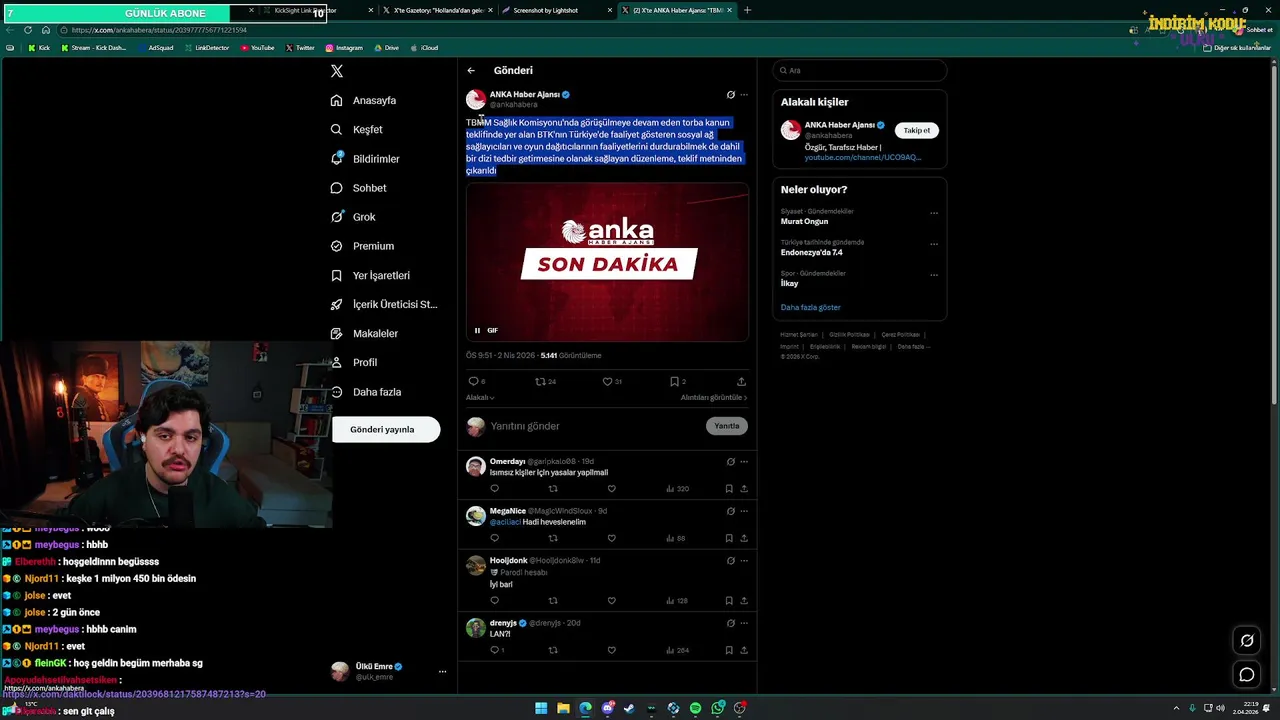
Task: Repost Omerdayı's reply
Action: 553,489
